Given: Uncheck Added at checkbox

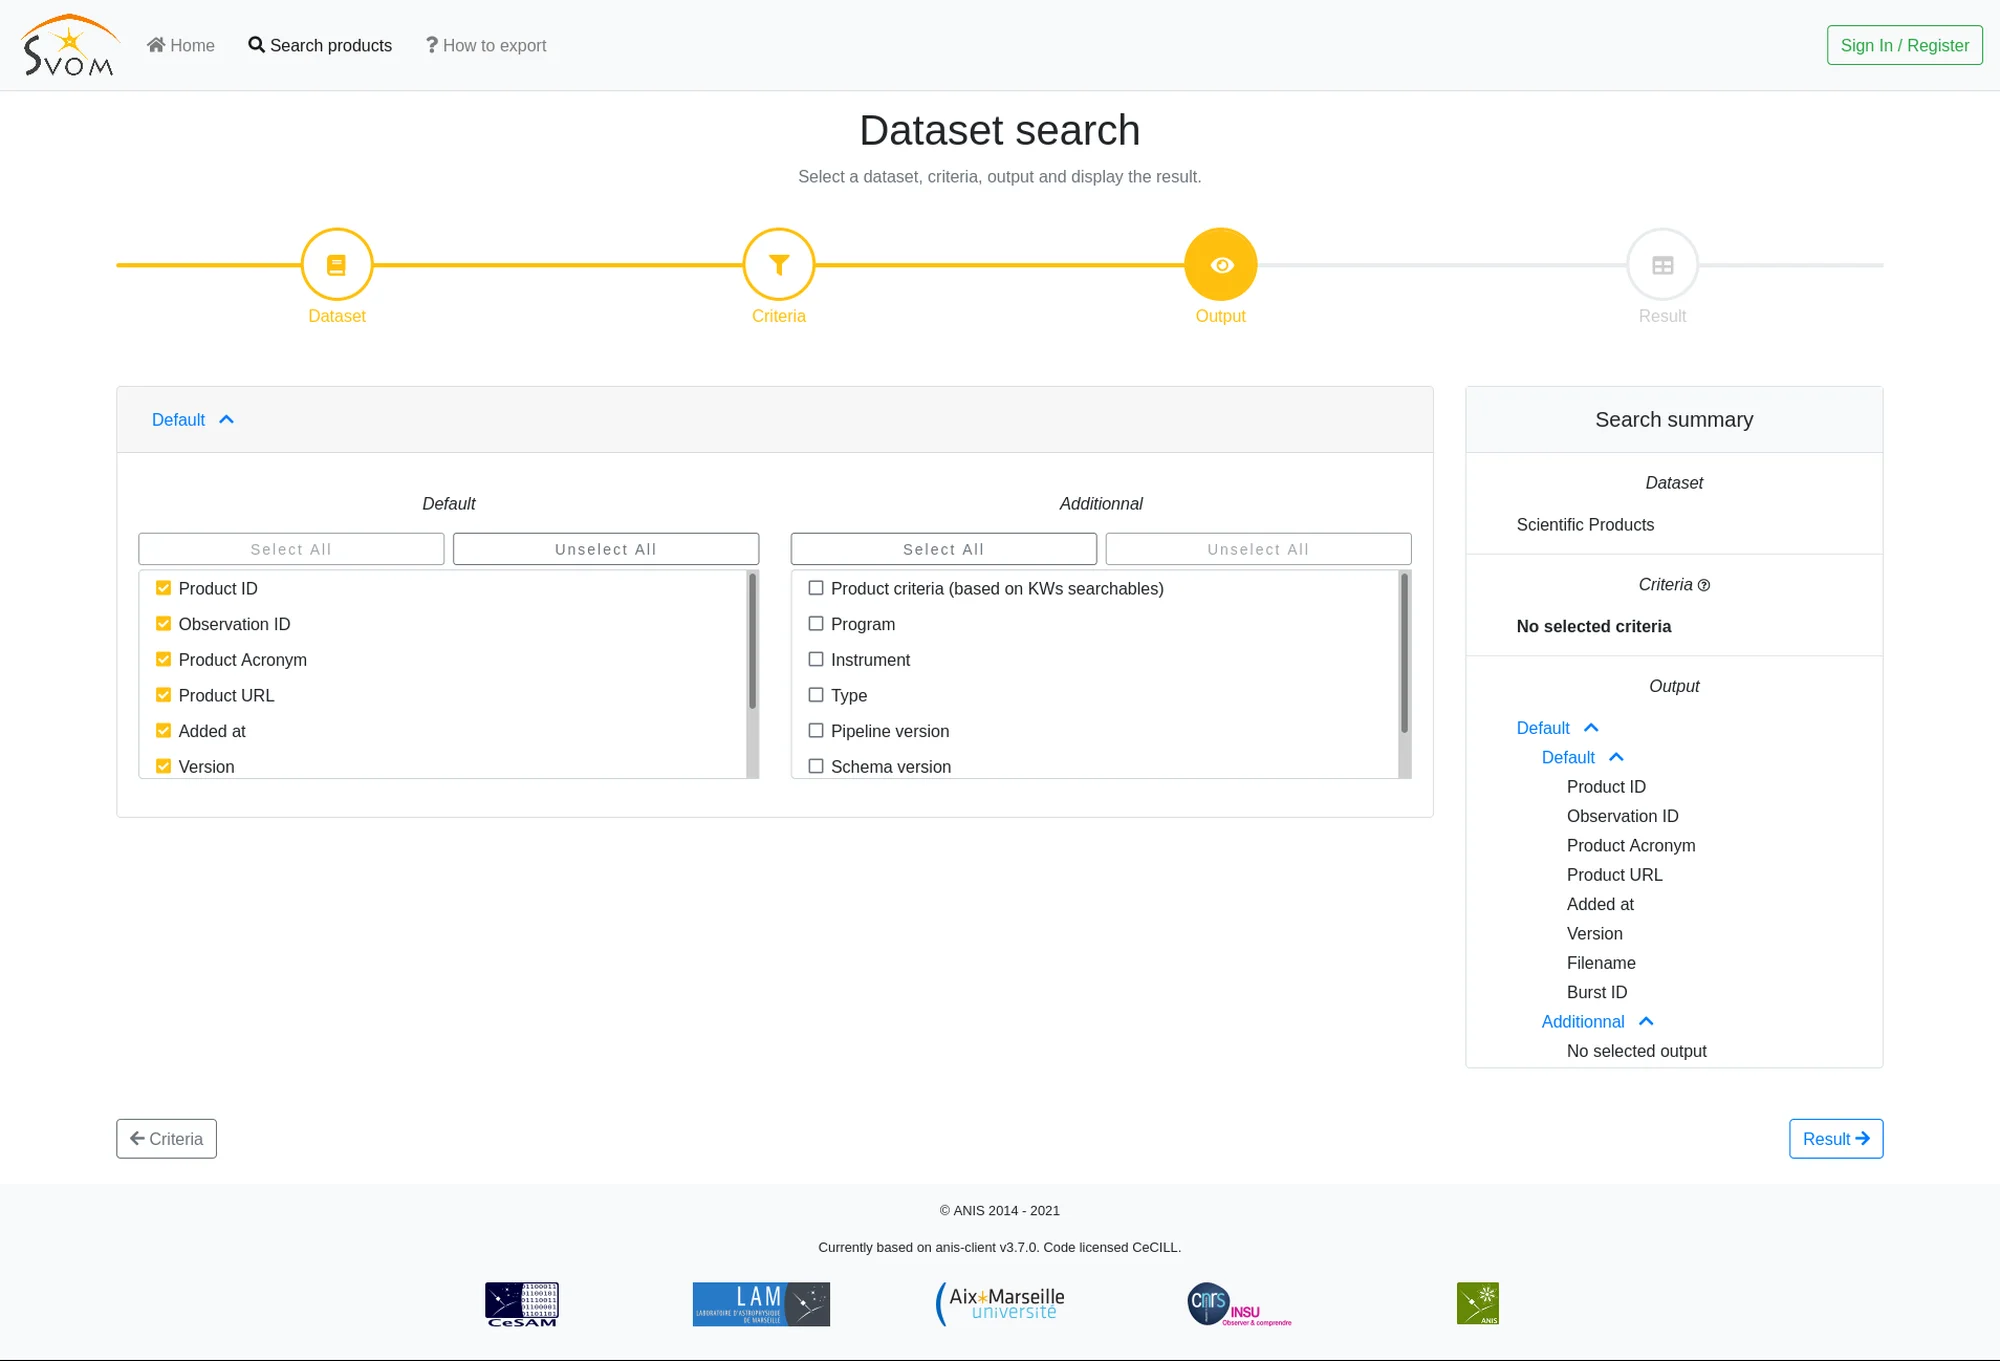Looking at the screenshot, I should (x=163, y=731).
